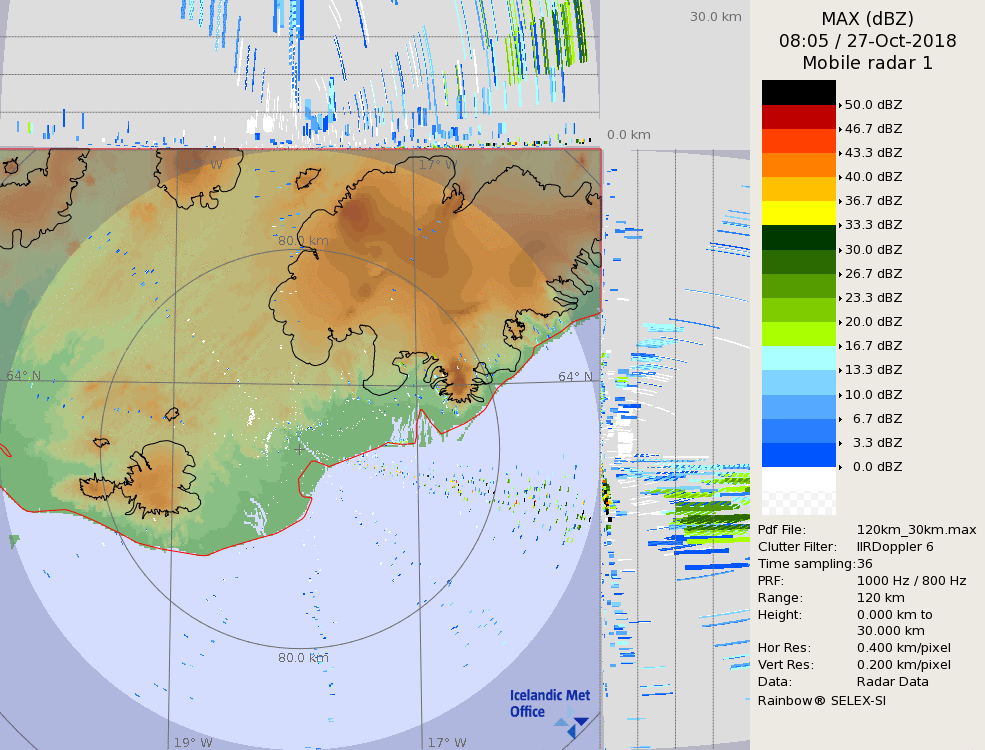985x750 pixels.
Task: Choose the blue 0.0 dBZ legend swatch
Action: click(x=798, y=455)
